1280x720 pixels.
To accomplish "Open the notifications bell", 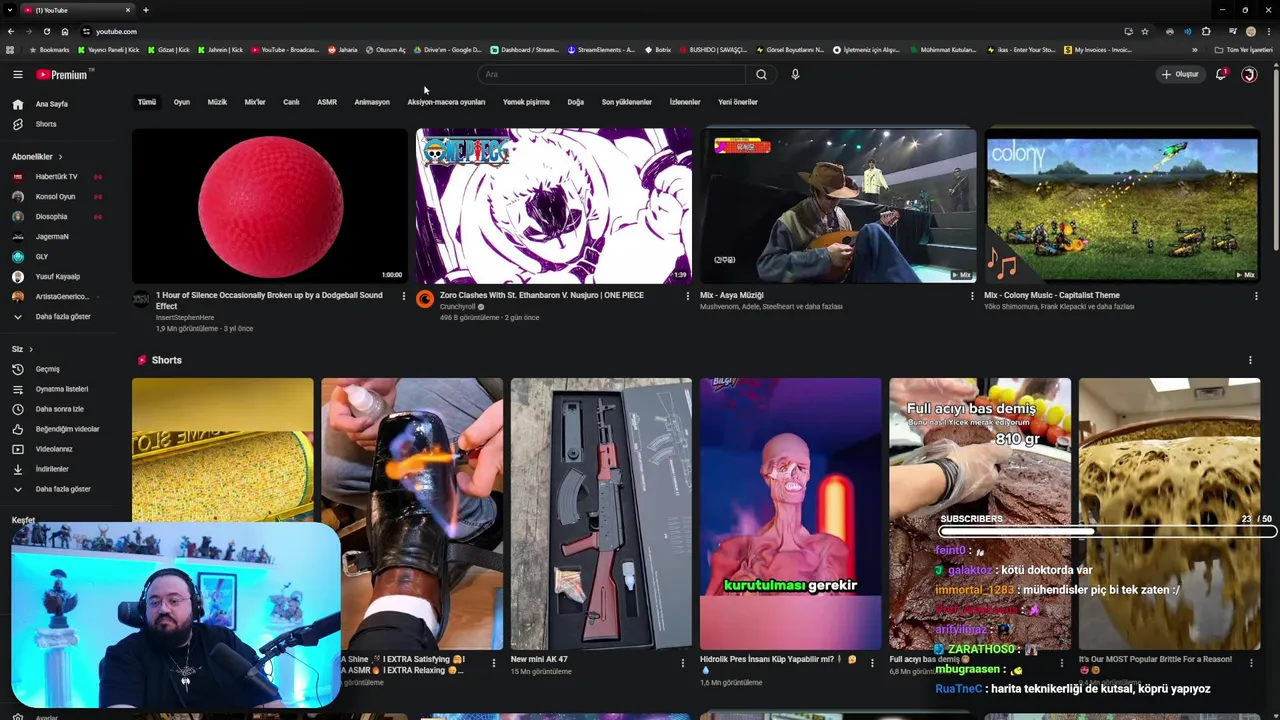I will tap(1220, 74).
